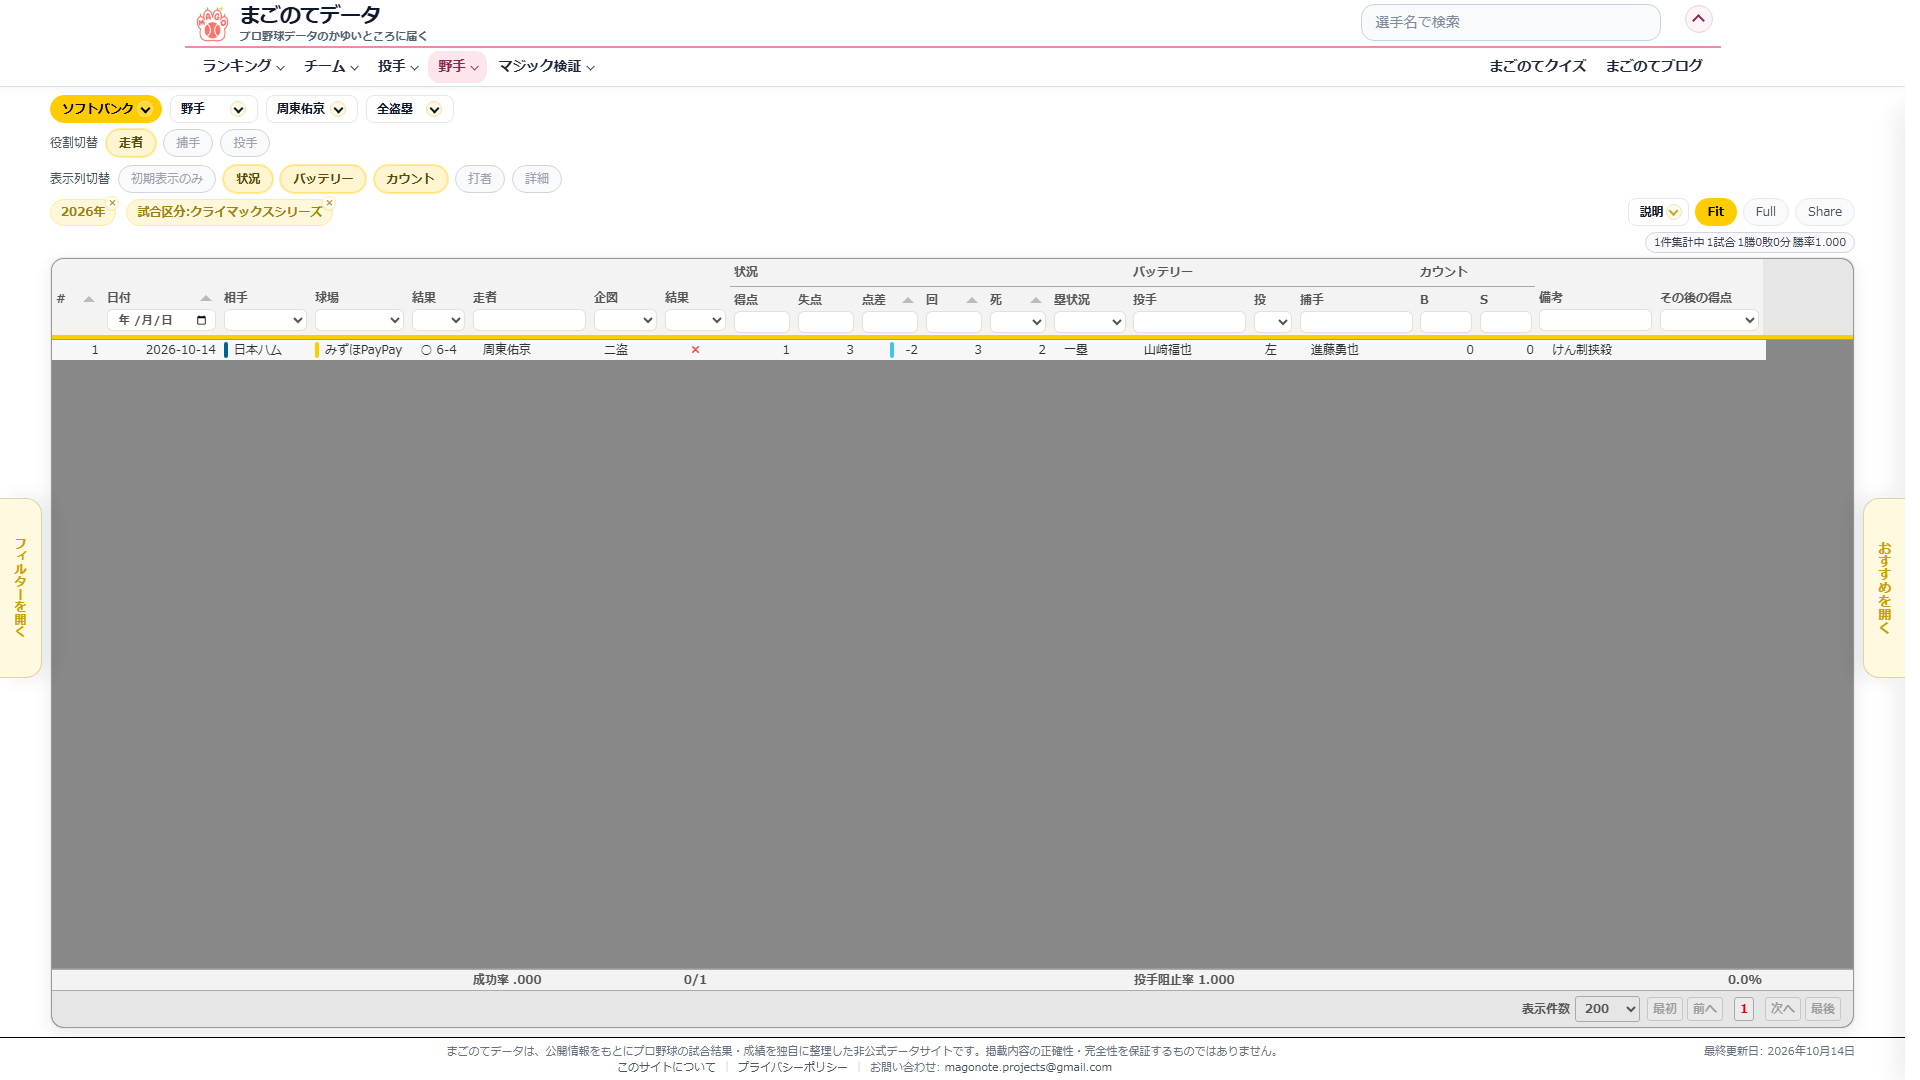1920x1080 pixels.
Task: Open the ランキング menu
Action: (x=243, y=66)
